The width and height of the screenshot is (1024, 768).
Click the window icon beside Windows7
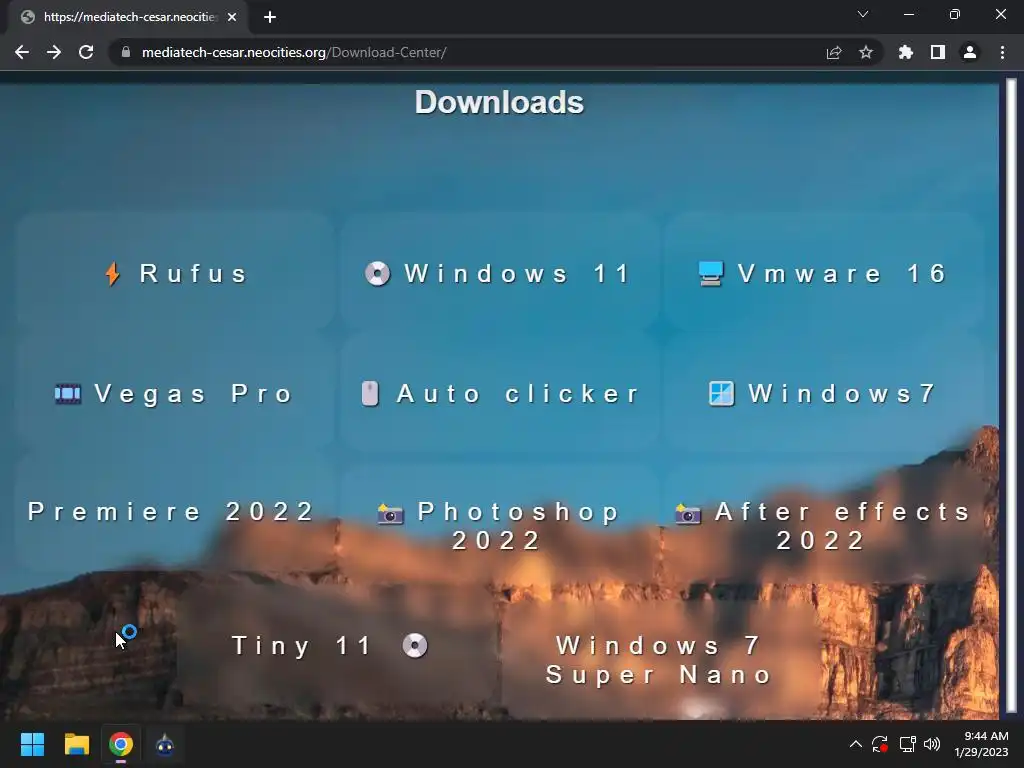722,394
